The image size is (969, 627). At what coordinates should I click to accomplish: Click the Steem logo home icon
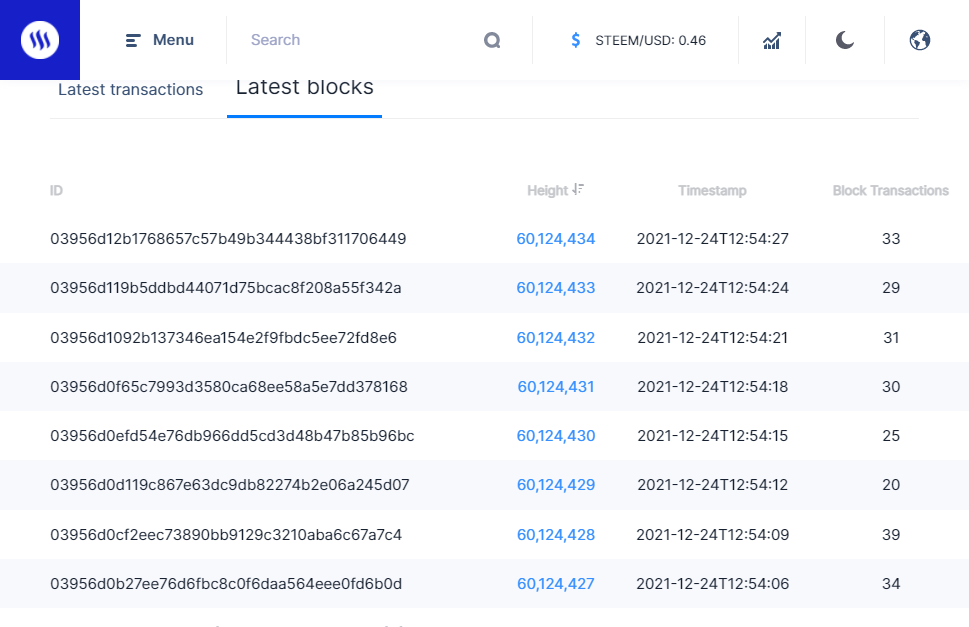[40, 40]
